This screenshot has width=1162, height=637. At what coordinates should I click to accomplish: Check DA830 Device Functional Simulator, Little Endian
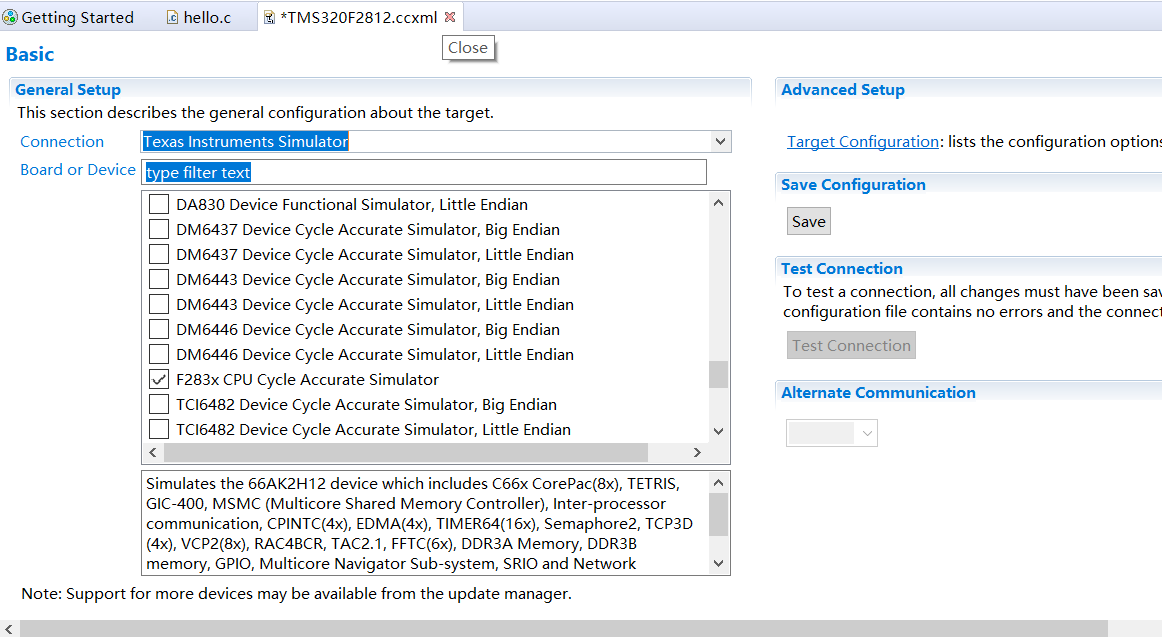[159, 205]
